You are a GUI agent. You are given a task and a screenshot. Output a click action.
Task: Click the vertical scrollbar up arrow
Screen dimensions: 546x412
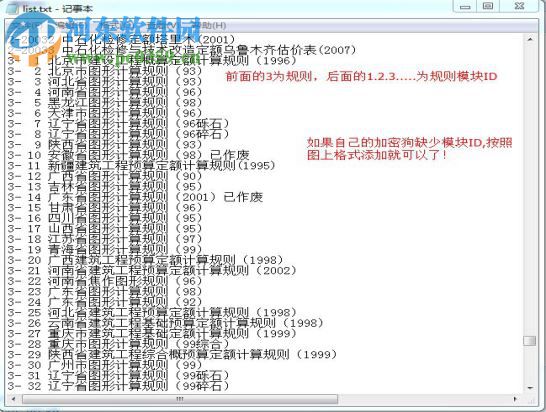(530, 39)
